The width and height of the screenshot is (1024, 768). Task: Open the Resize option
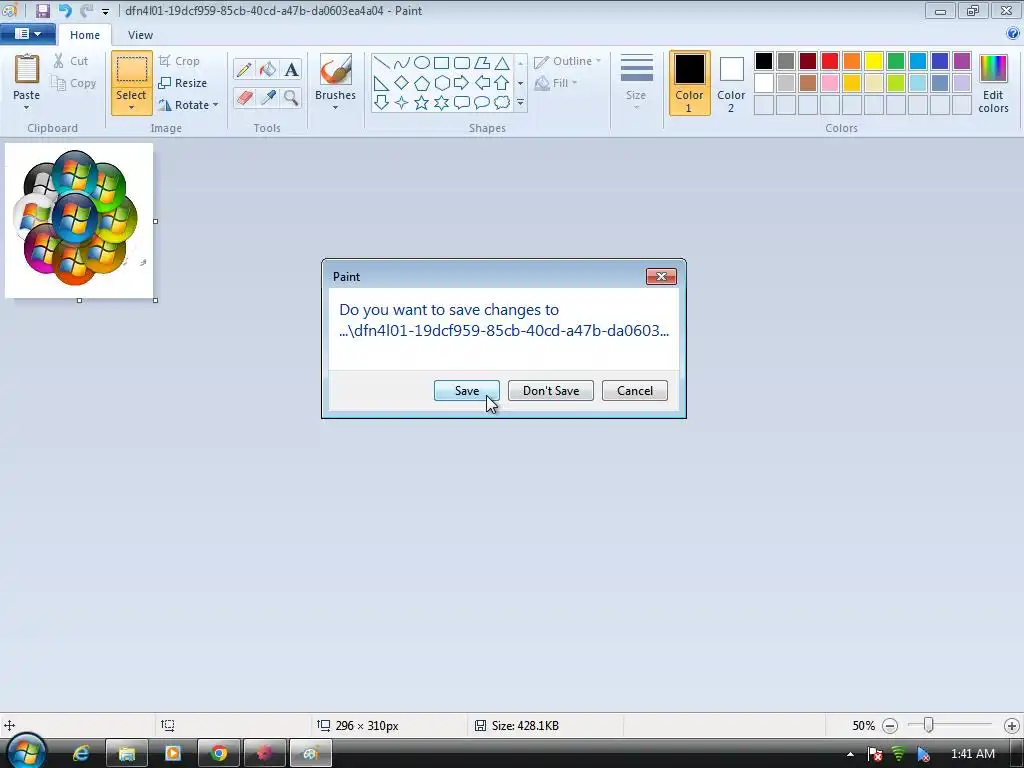pyautogui.click(x=183, y=83)
